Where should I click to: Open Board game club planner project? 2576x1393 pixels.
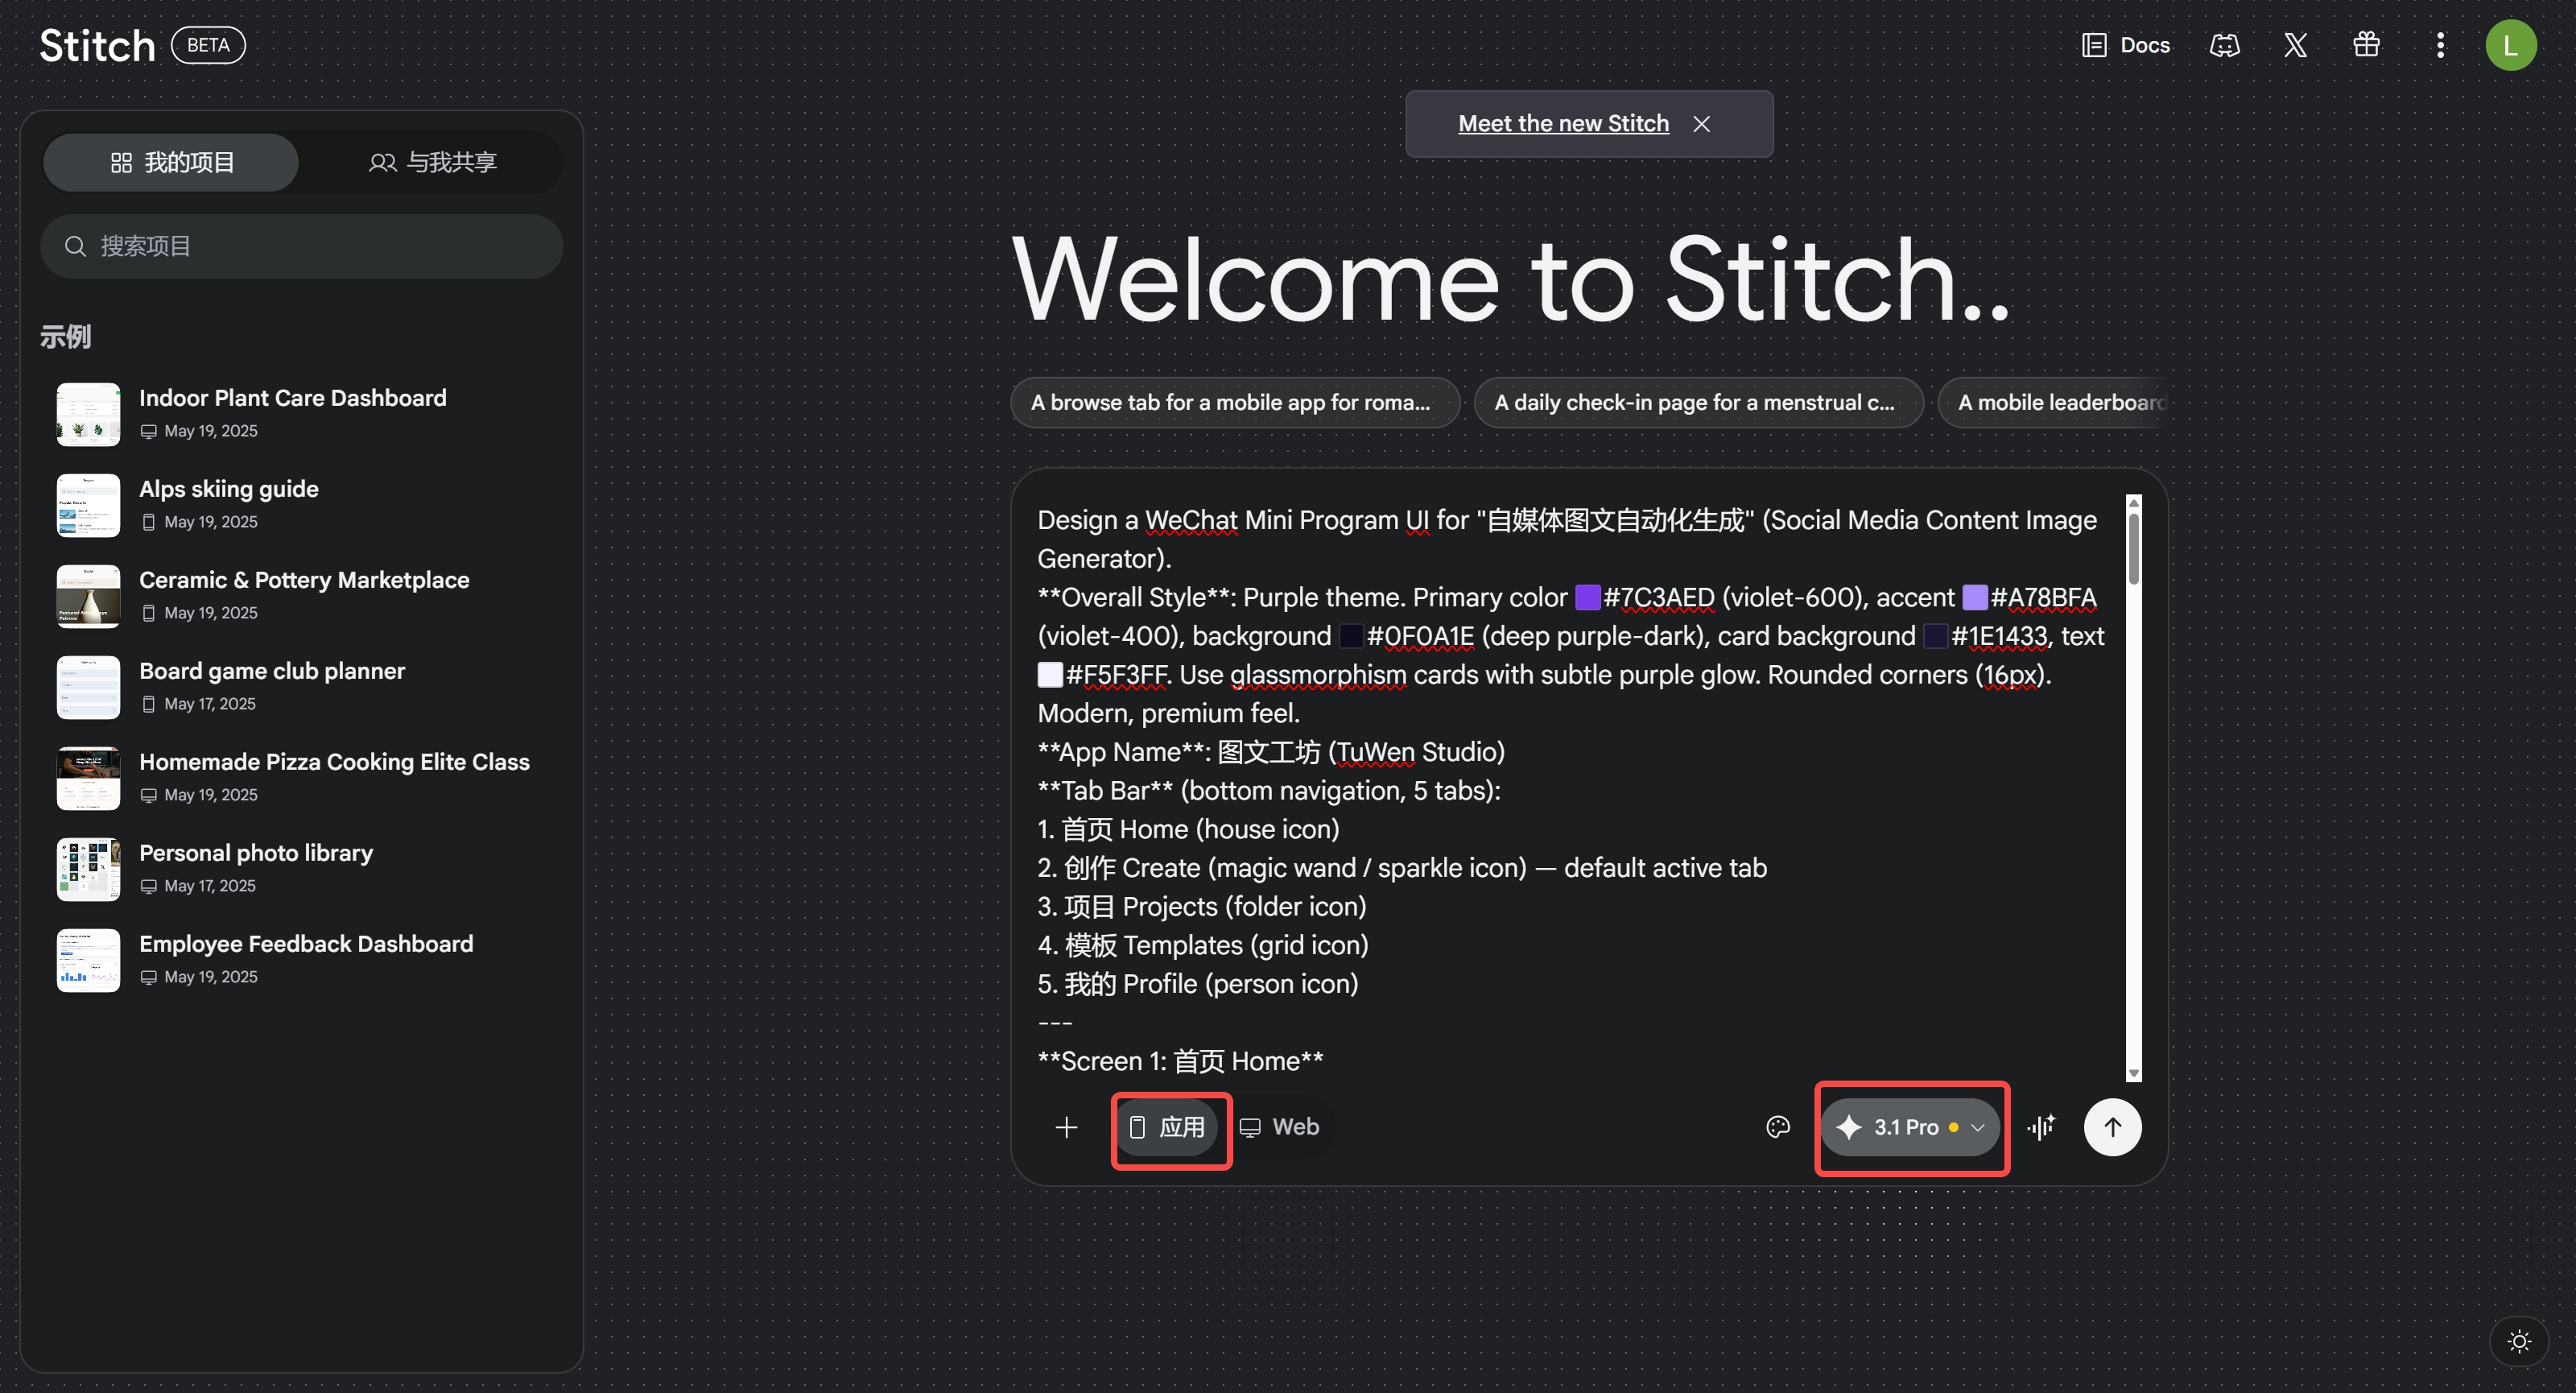[300, 686]
